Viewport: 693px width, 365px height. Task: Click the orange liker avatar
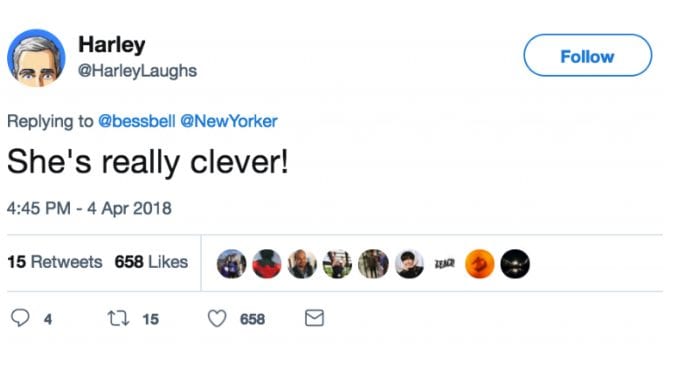(x=480, y=264)
